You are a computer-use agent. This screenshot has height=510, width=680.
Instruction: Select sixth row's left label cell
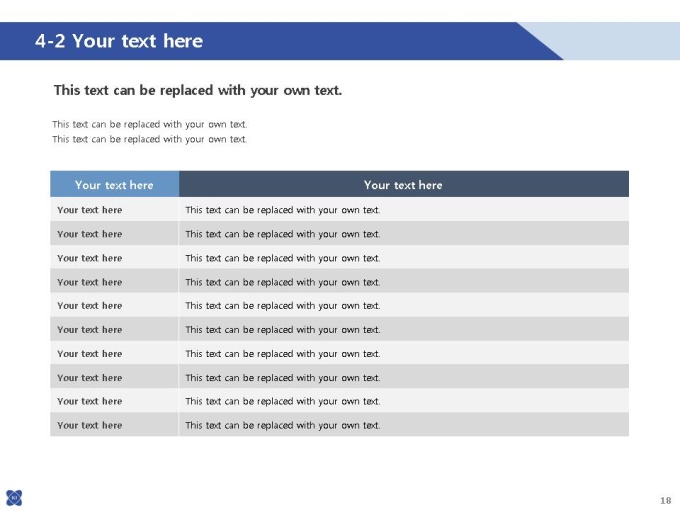point(114,329)
